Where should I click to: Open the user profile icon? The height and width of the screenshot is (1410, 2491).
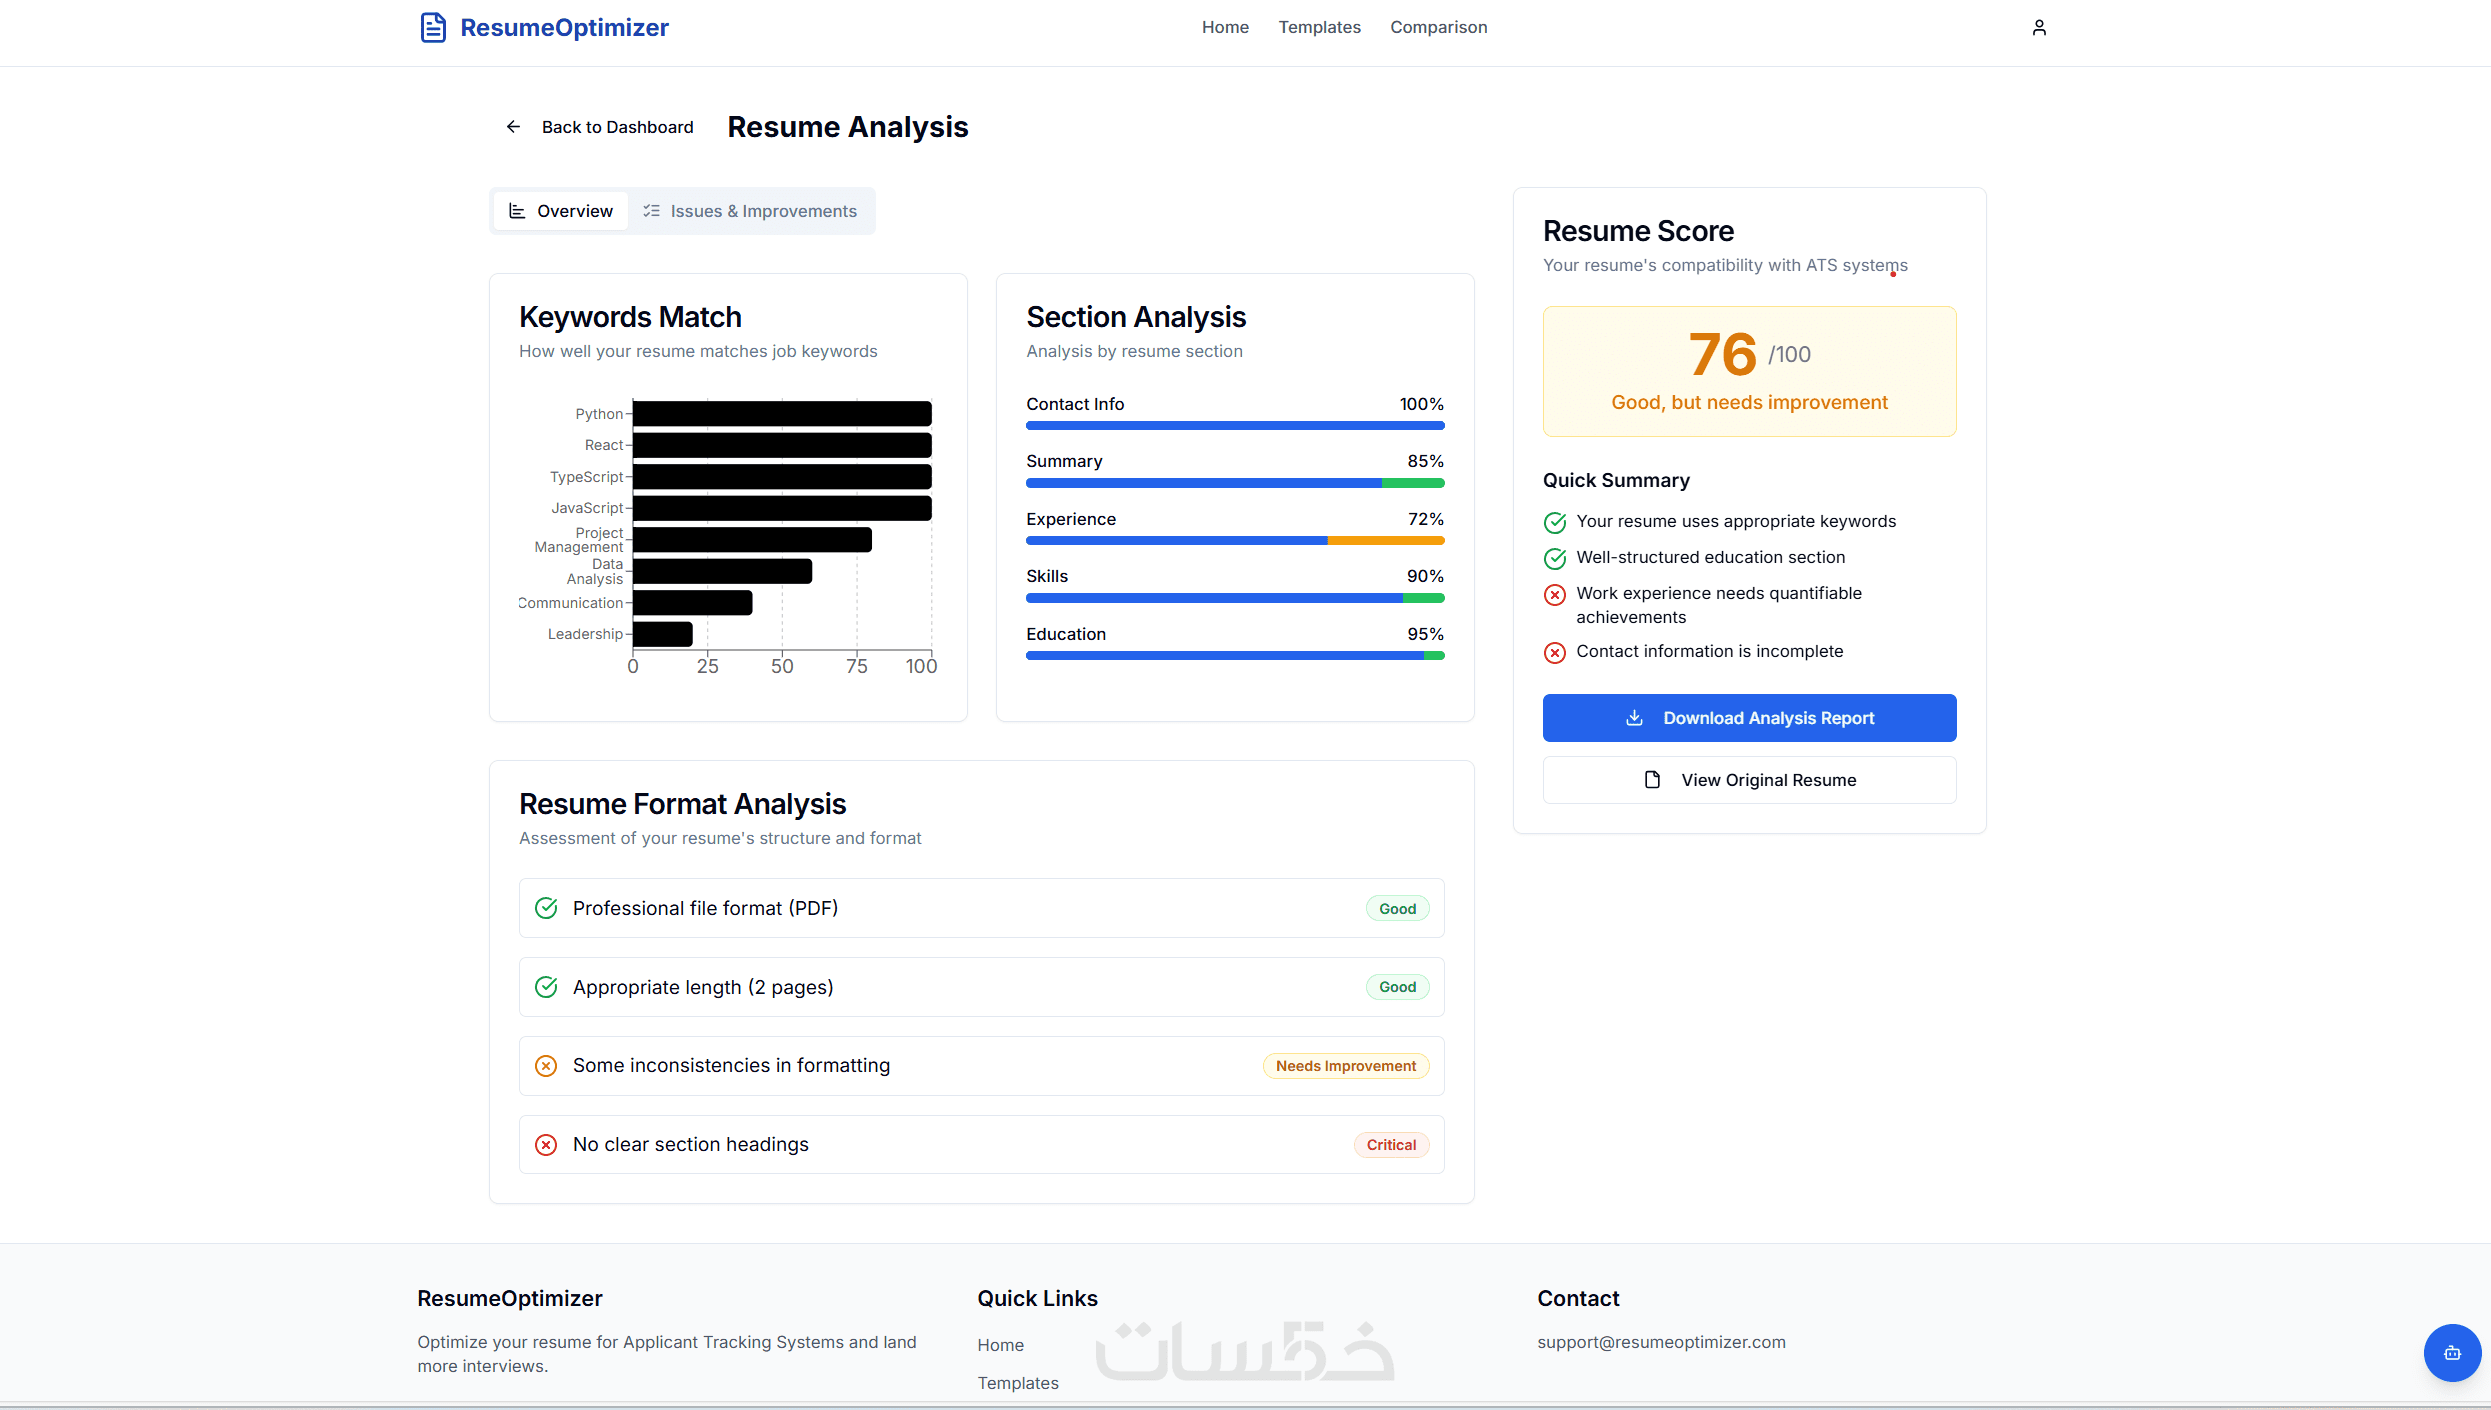[x=2039, y=27]
